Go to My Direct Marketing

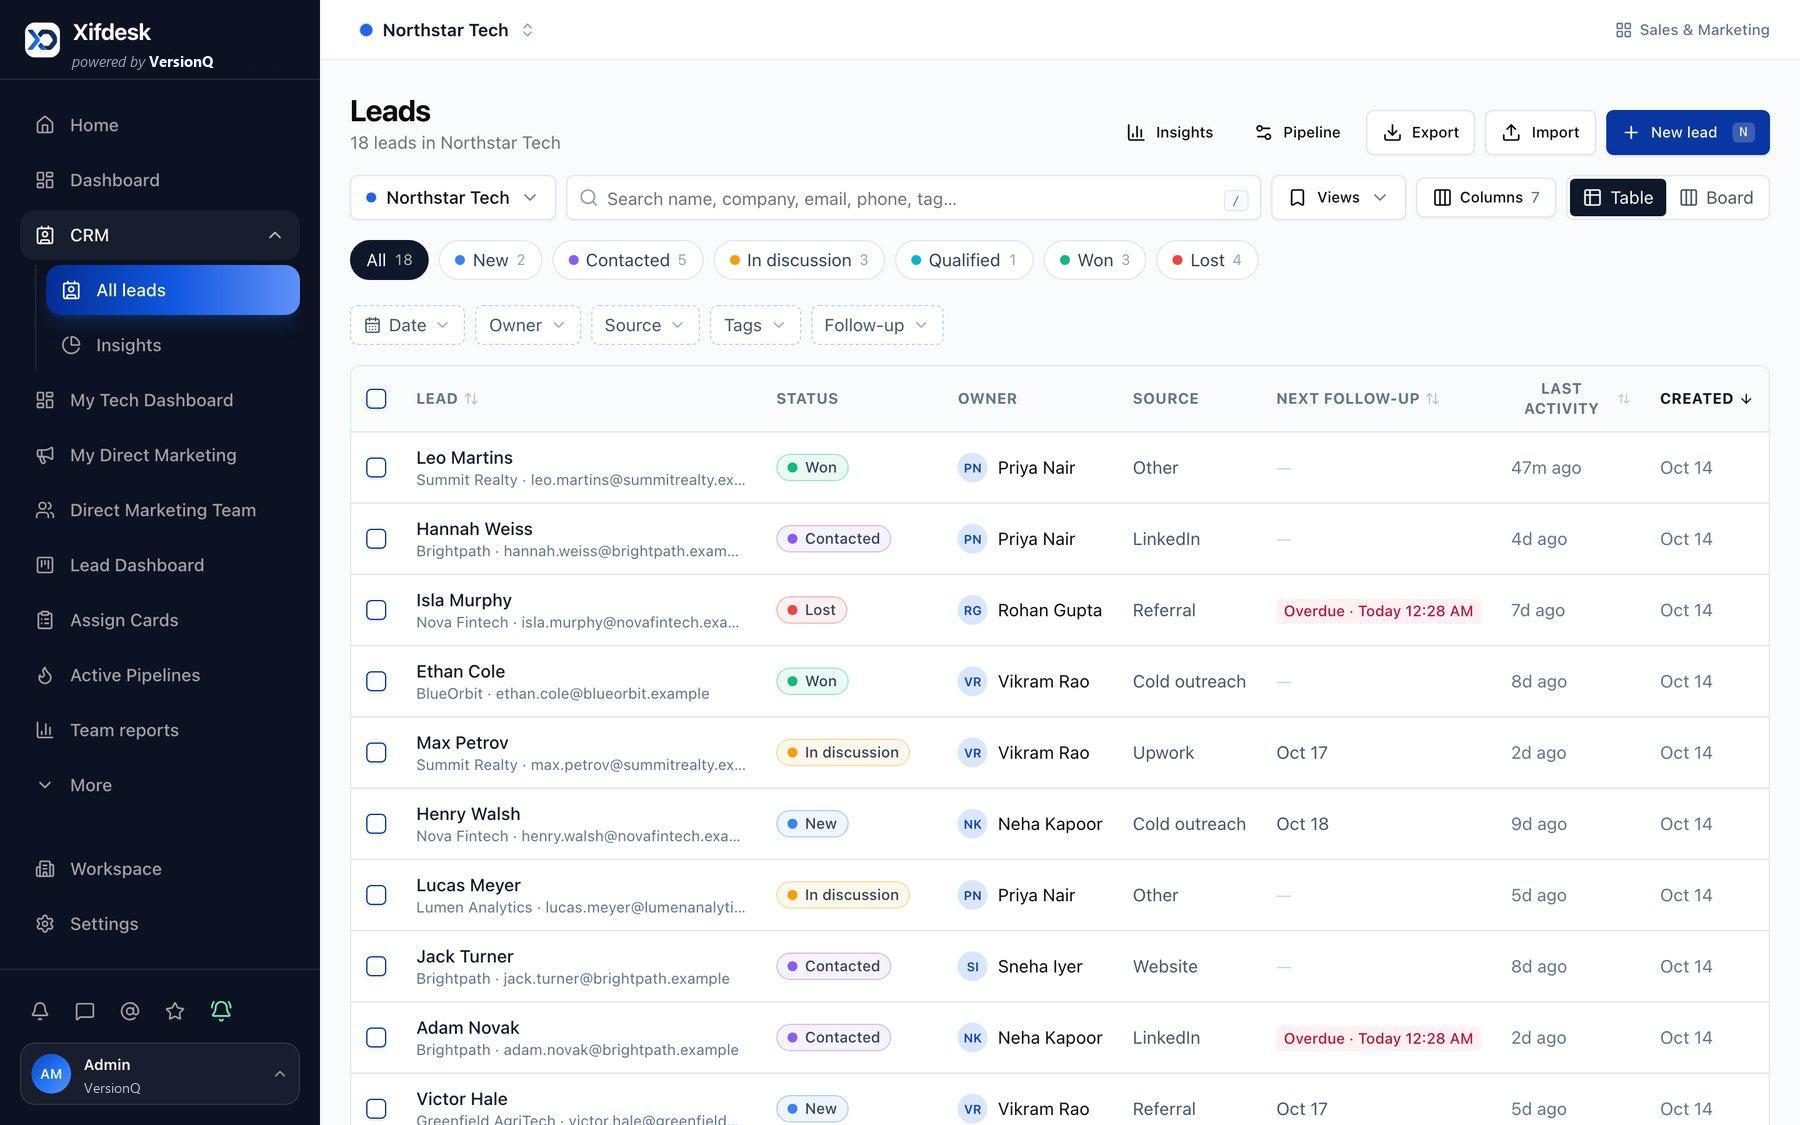(x=160, y=455)
